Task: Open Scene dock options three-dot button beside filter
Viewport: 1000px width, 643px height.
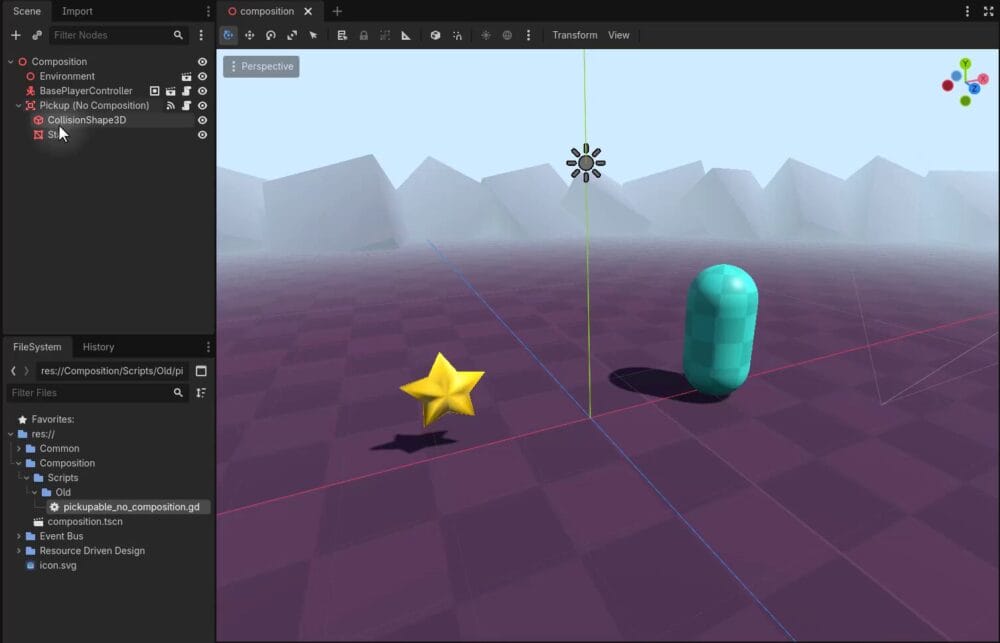Action: 201,35
